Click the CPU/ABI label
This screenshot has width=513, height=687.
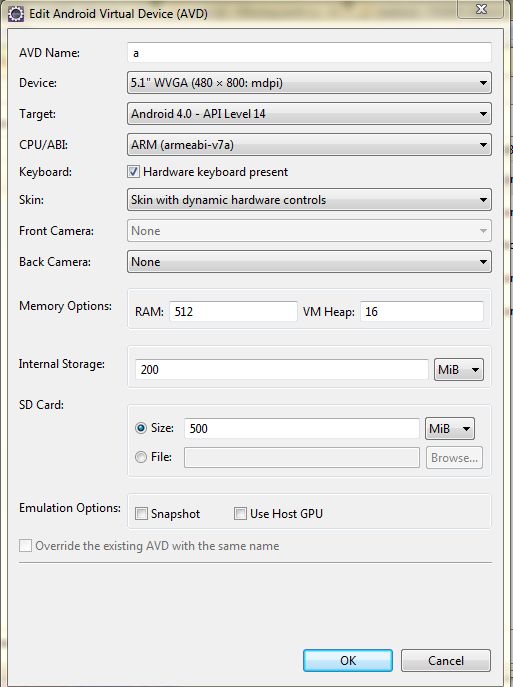[x=43, y=145]
